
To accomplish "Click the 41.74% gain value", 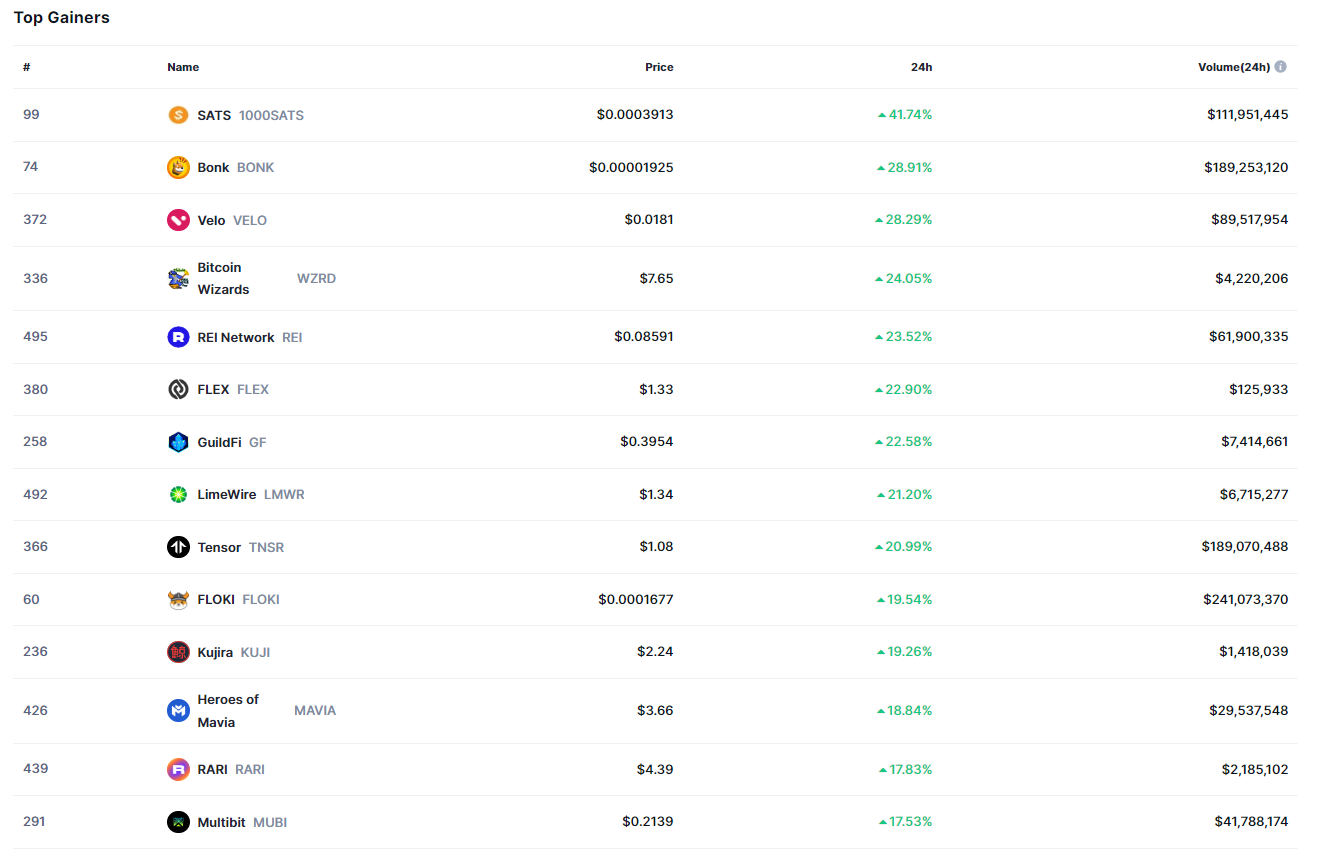I will tap(905, 114).
